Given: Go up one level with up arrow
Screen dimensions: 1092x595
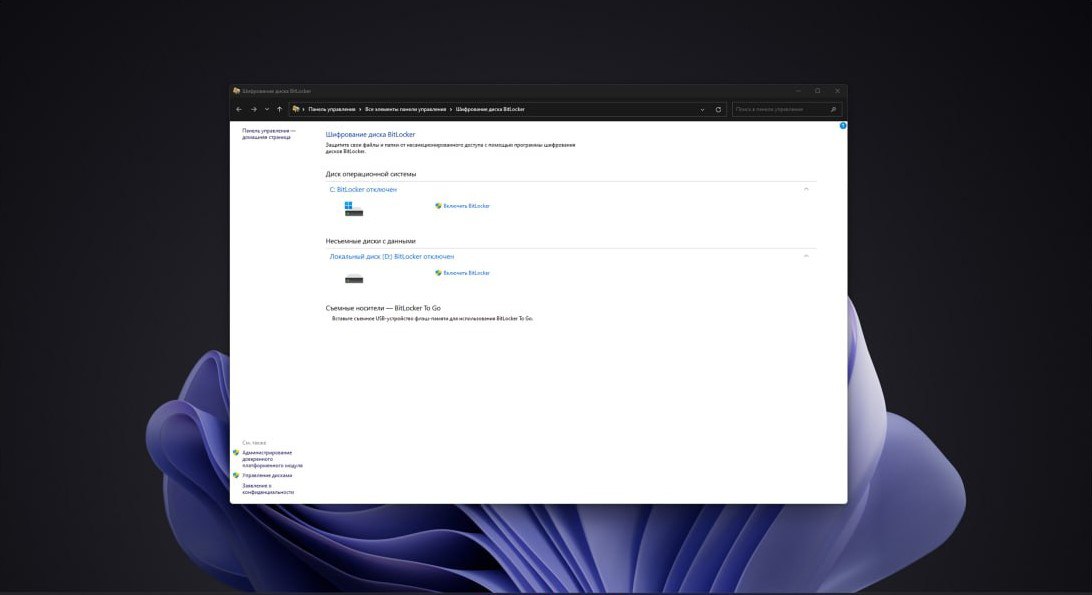Looking at the screenshot, I should [x=279, y=109].
